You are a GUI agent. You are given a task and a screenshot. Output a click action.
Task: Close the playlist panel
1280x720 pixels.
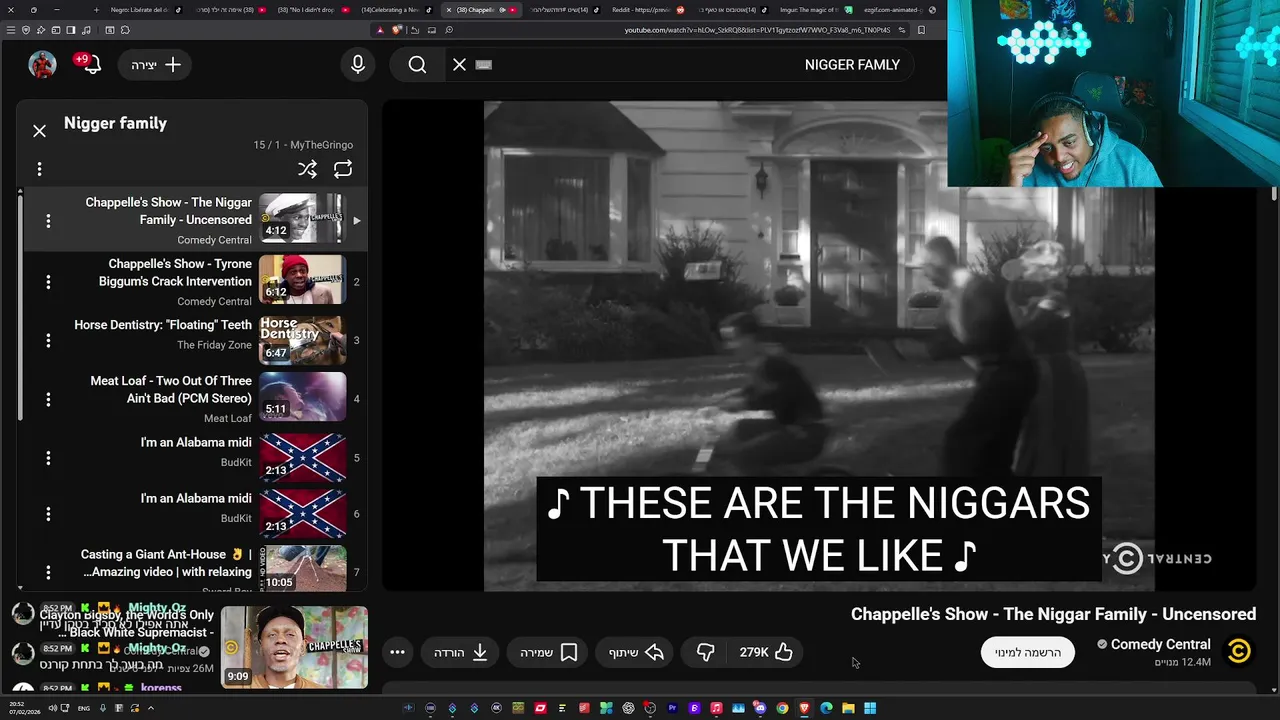click(x=39, y=131)
